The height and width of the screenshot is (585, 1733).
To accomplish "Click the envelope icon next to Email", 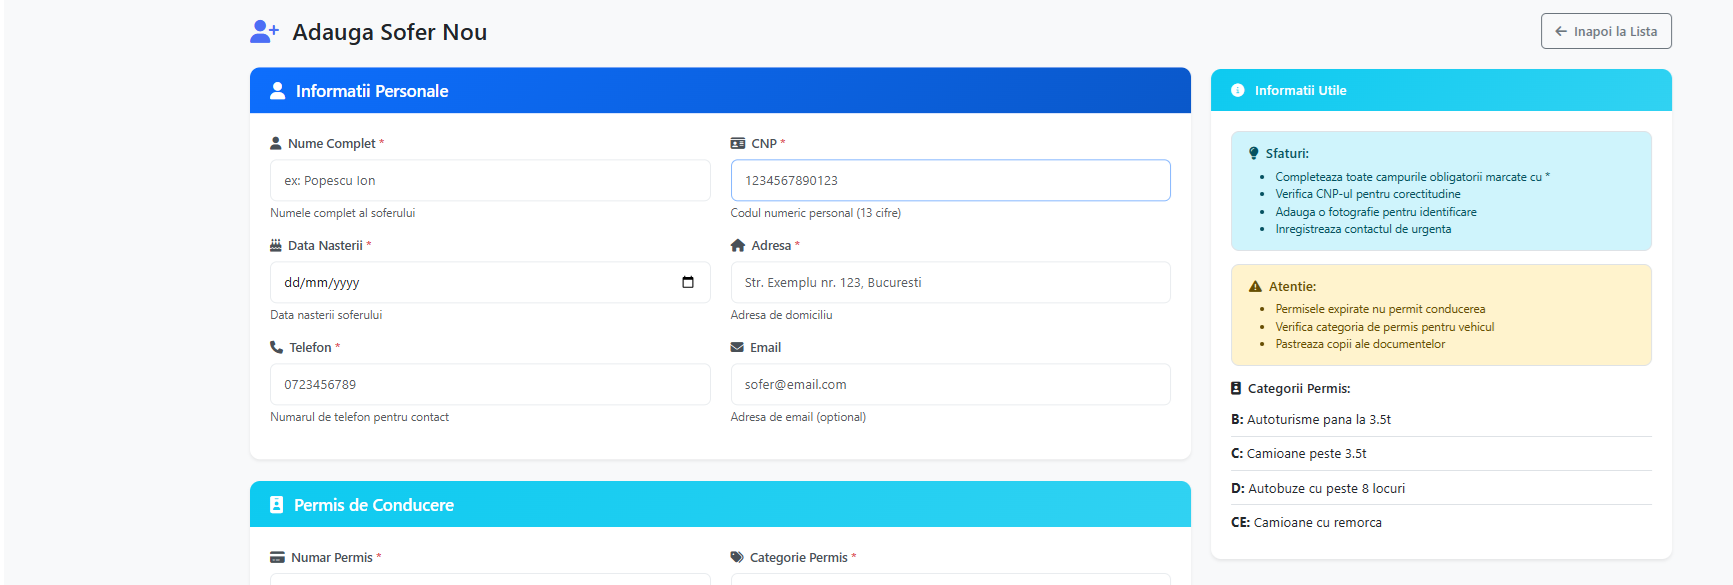I will (x=737, y=348).
